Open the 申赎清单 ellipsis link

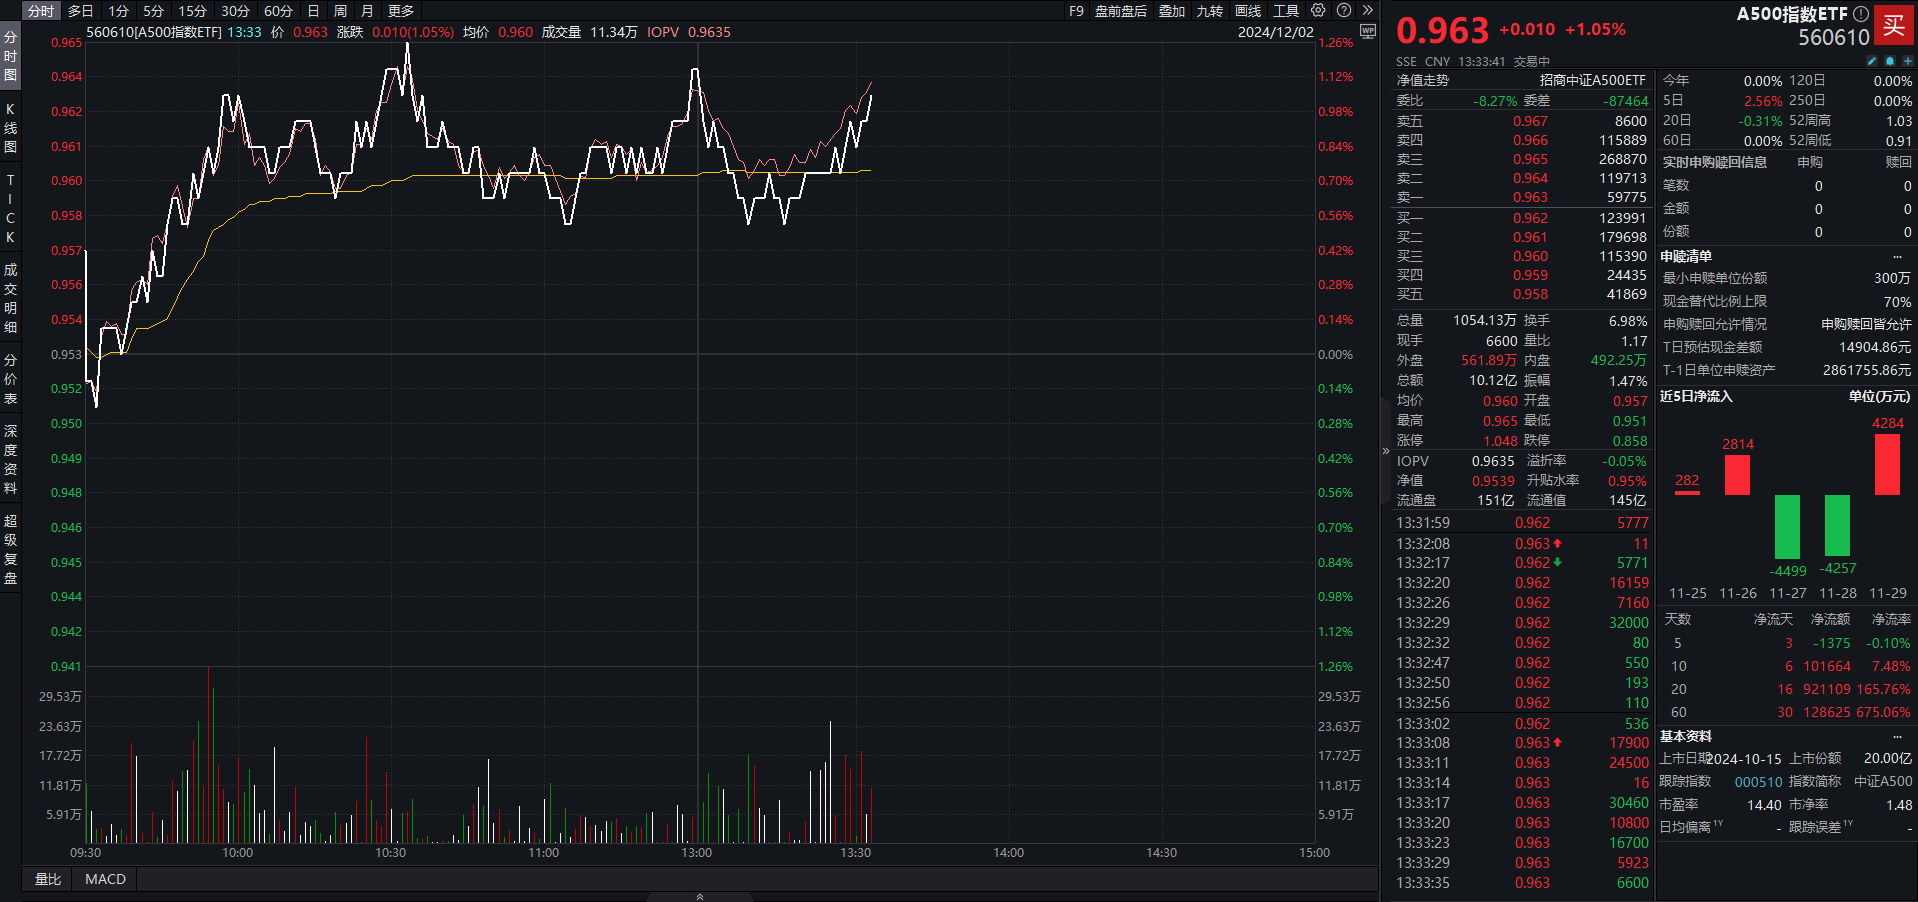[x=1897, y=256]
